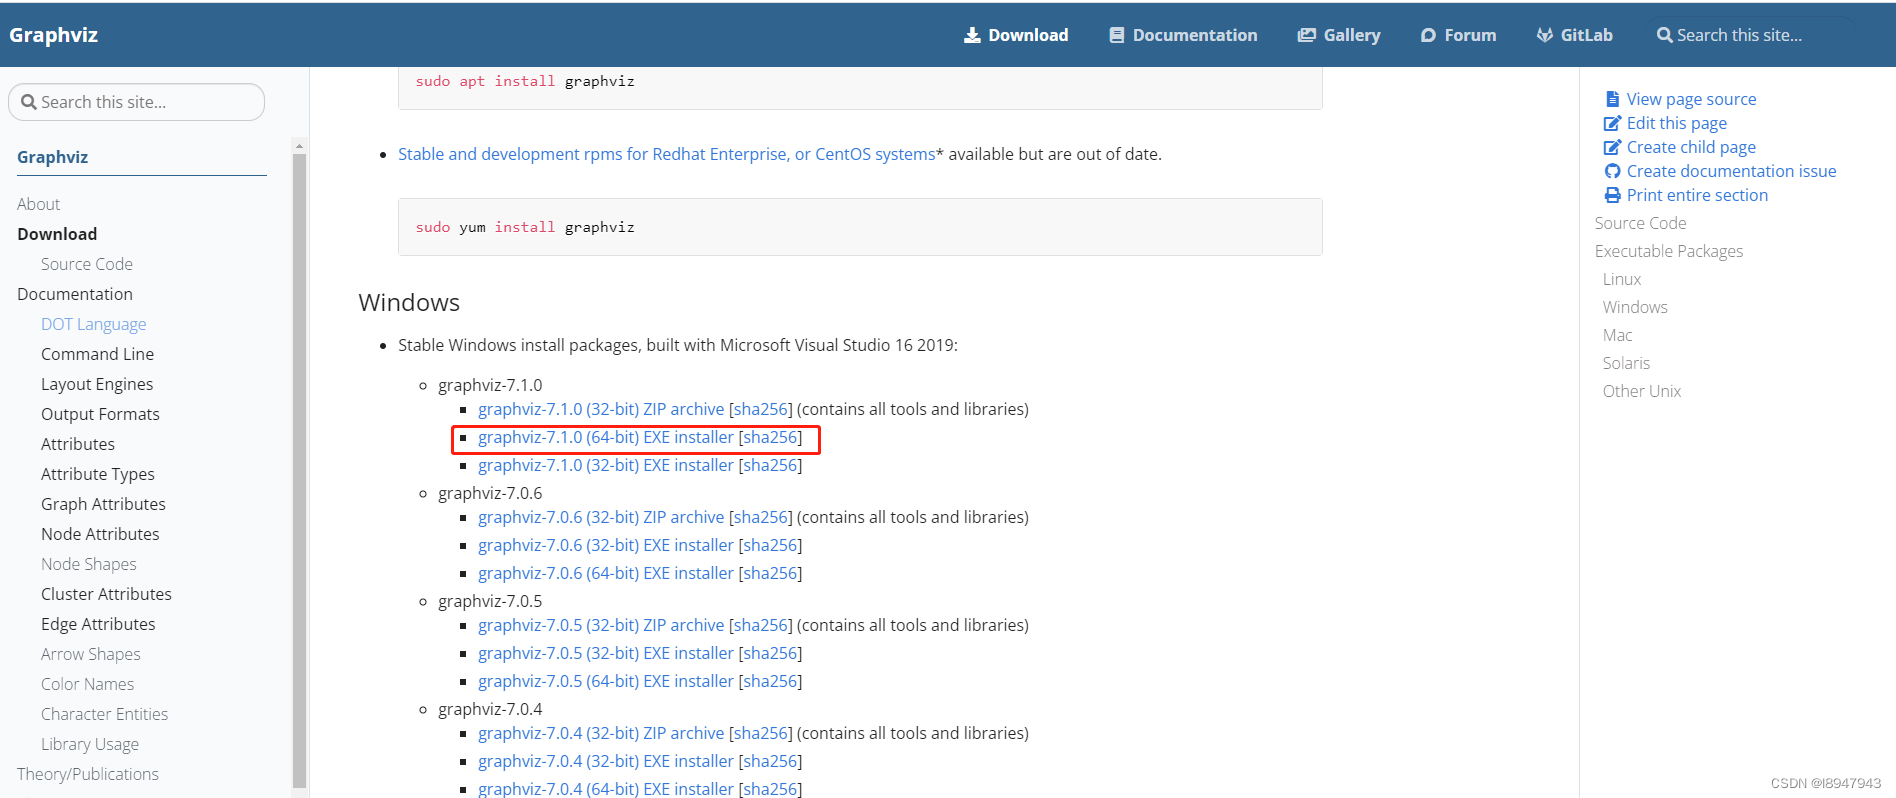Image resolution: width=1896 pixels, height=798 pixels.
Task: Click the magnifier icon in top search
Action: tap(1665, 35)
